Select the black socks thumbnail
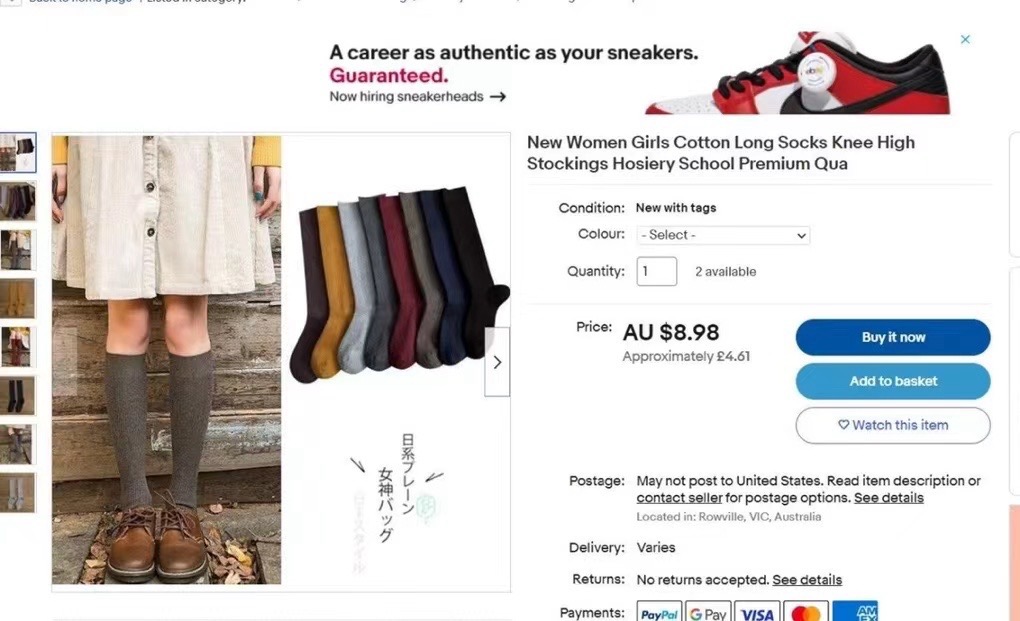The width and height of the screenshot is (1020, 621). coord(18,396)
